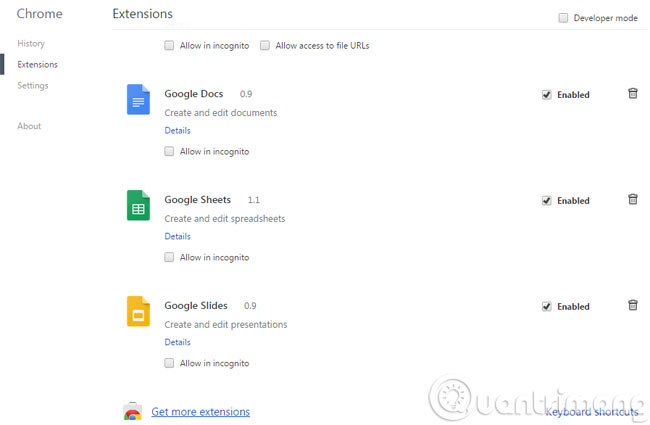Allow Google Slides in incognito
The image size is (650, 425).
(169, 363)
